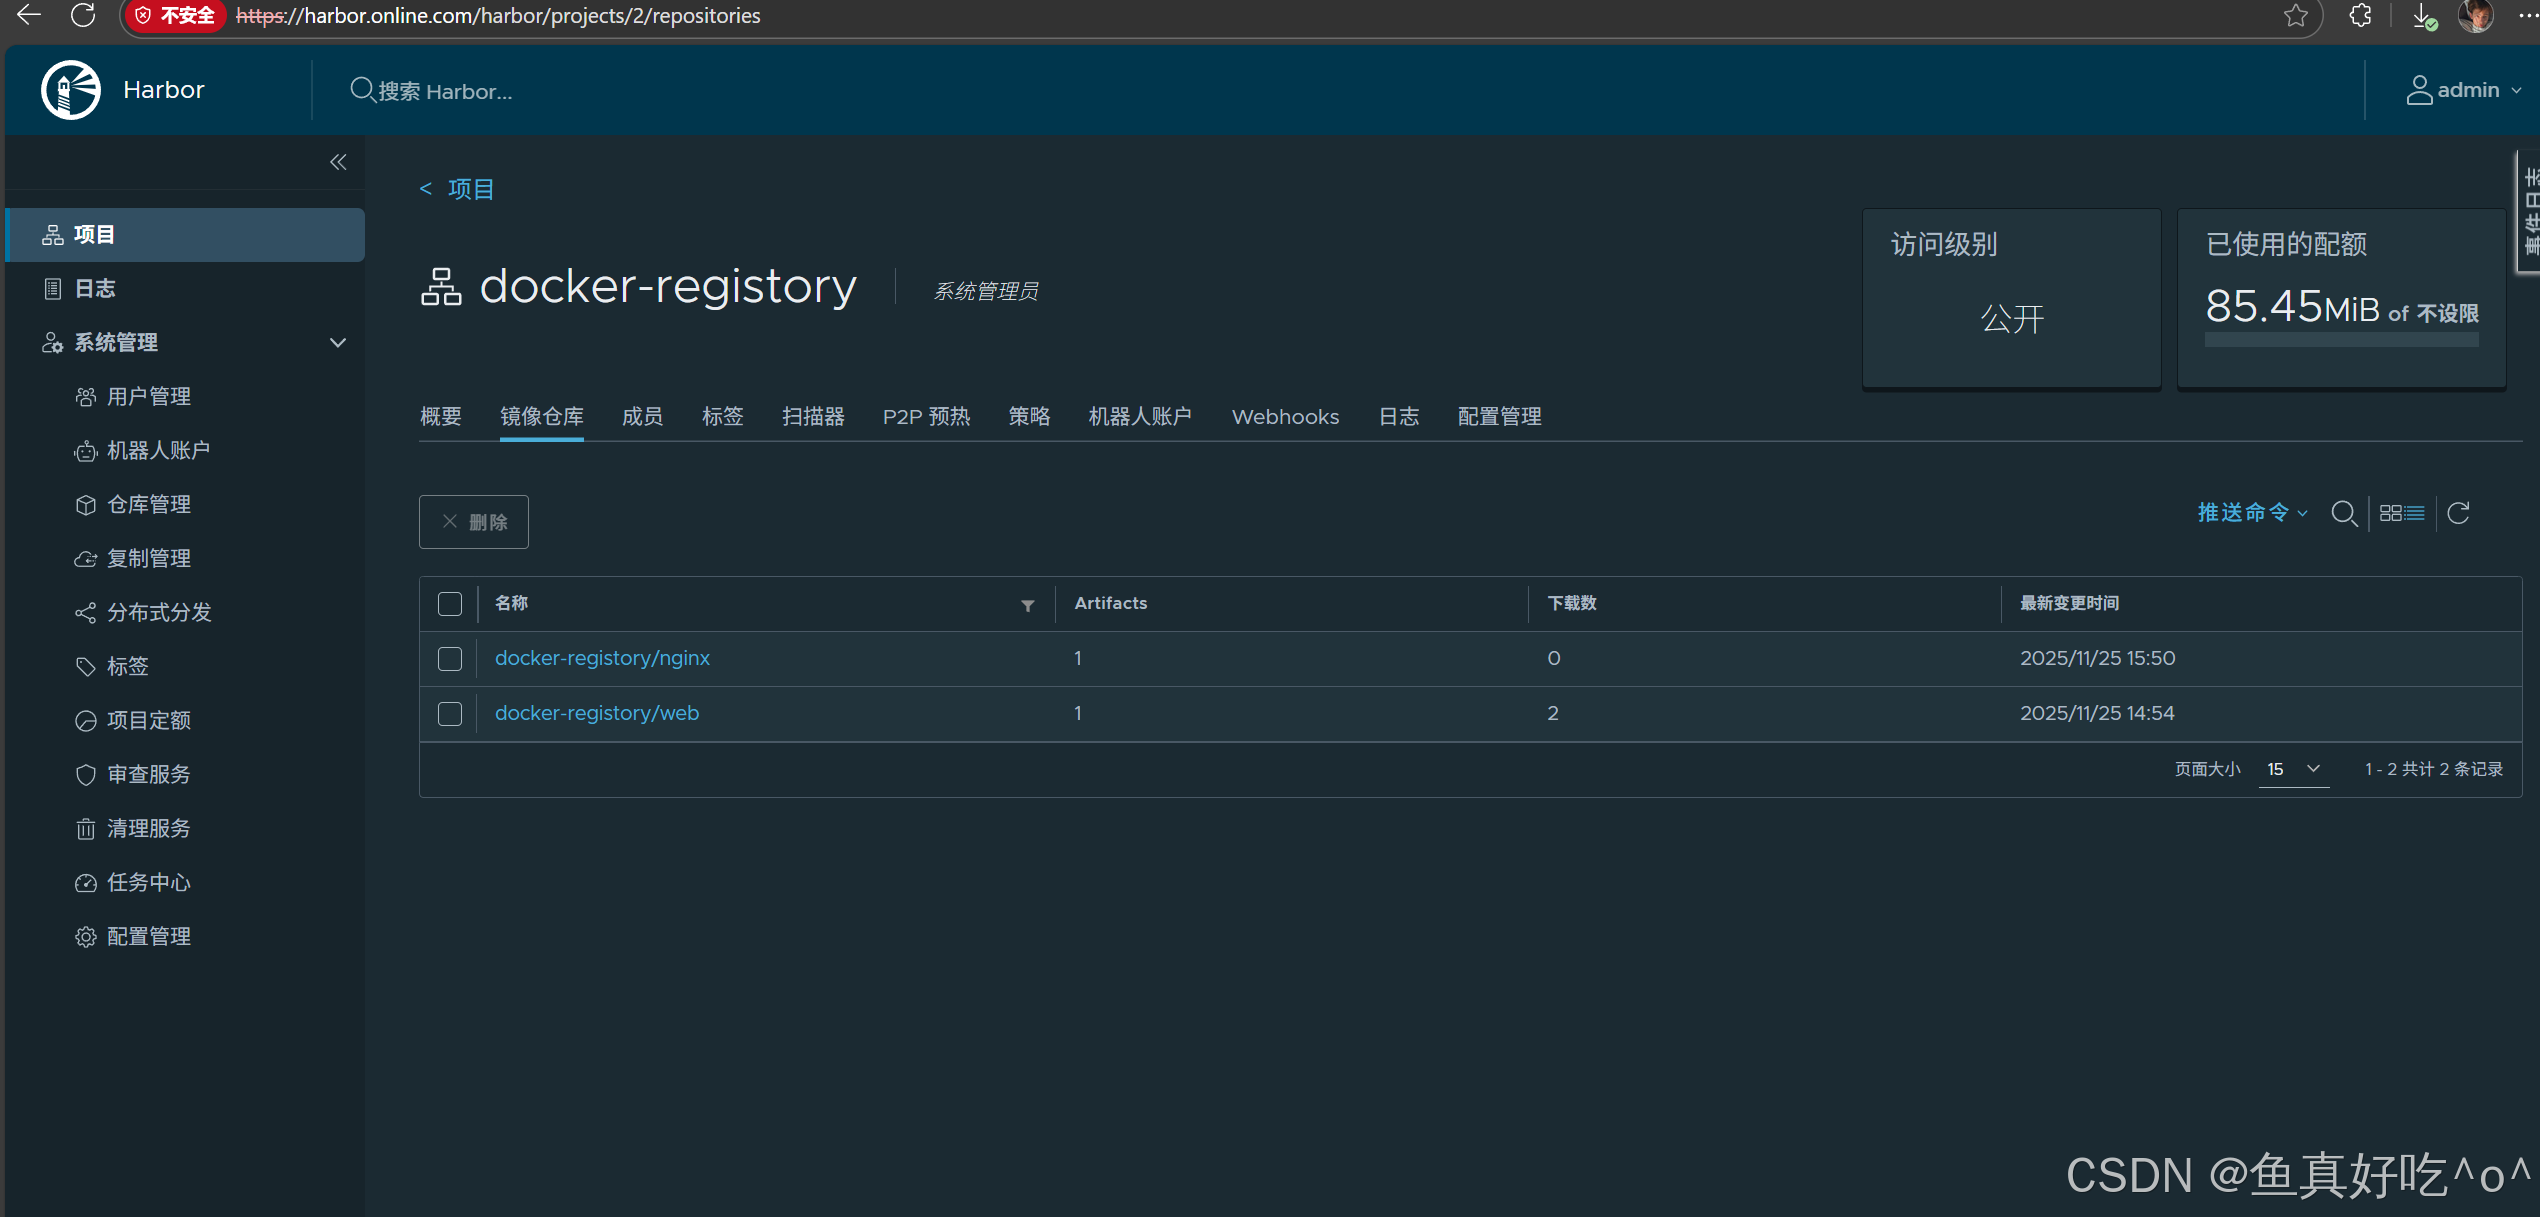Open Projects in the sidebar
Screen dimensions: 2540x1217
(185, 235)
